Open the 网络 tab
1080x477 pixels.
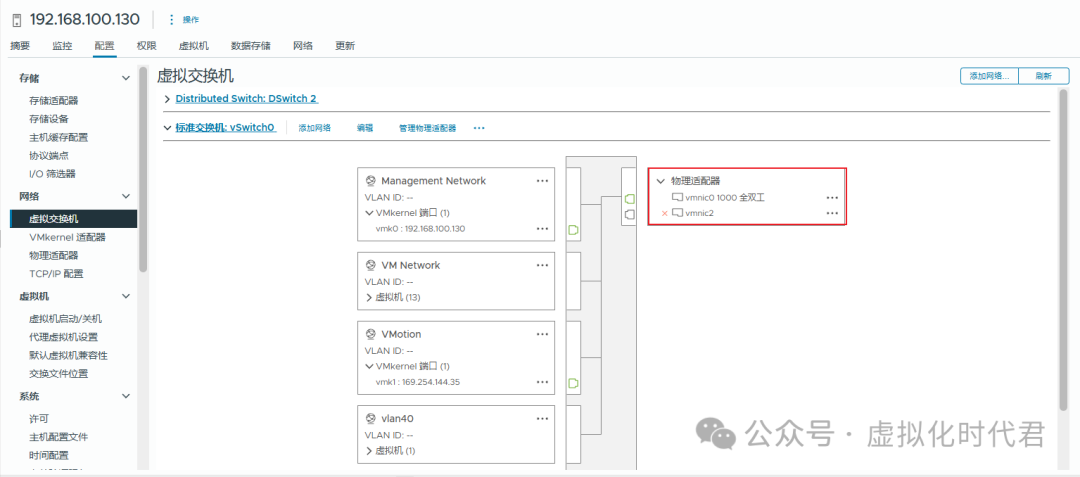click(x=303, y=46)
